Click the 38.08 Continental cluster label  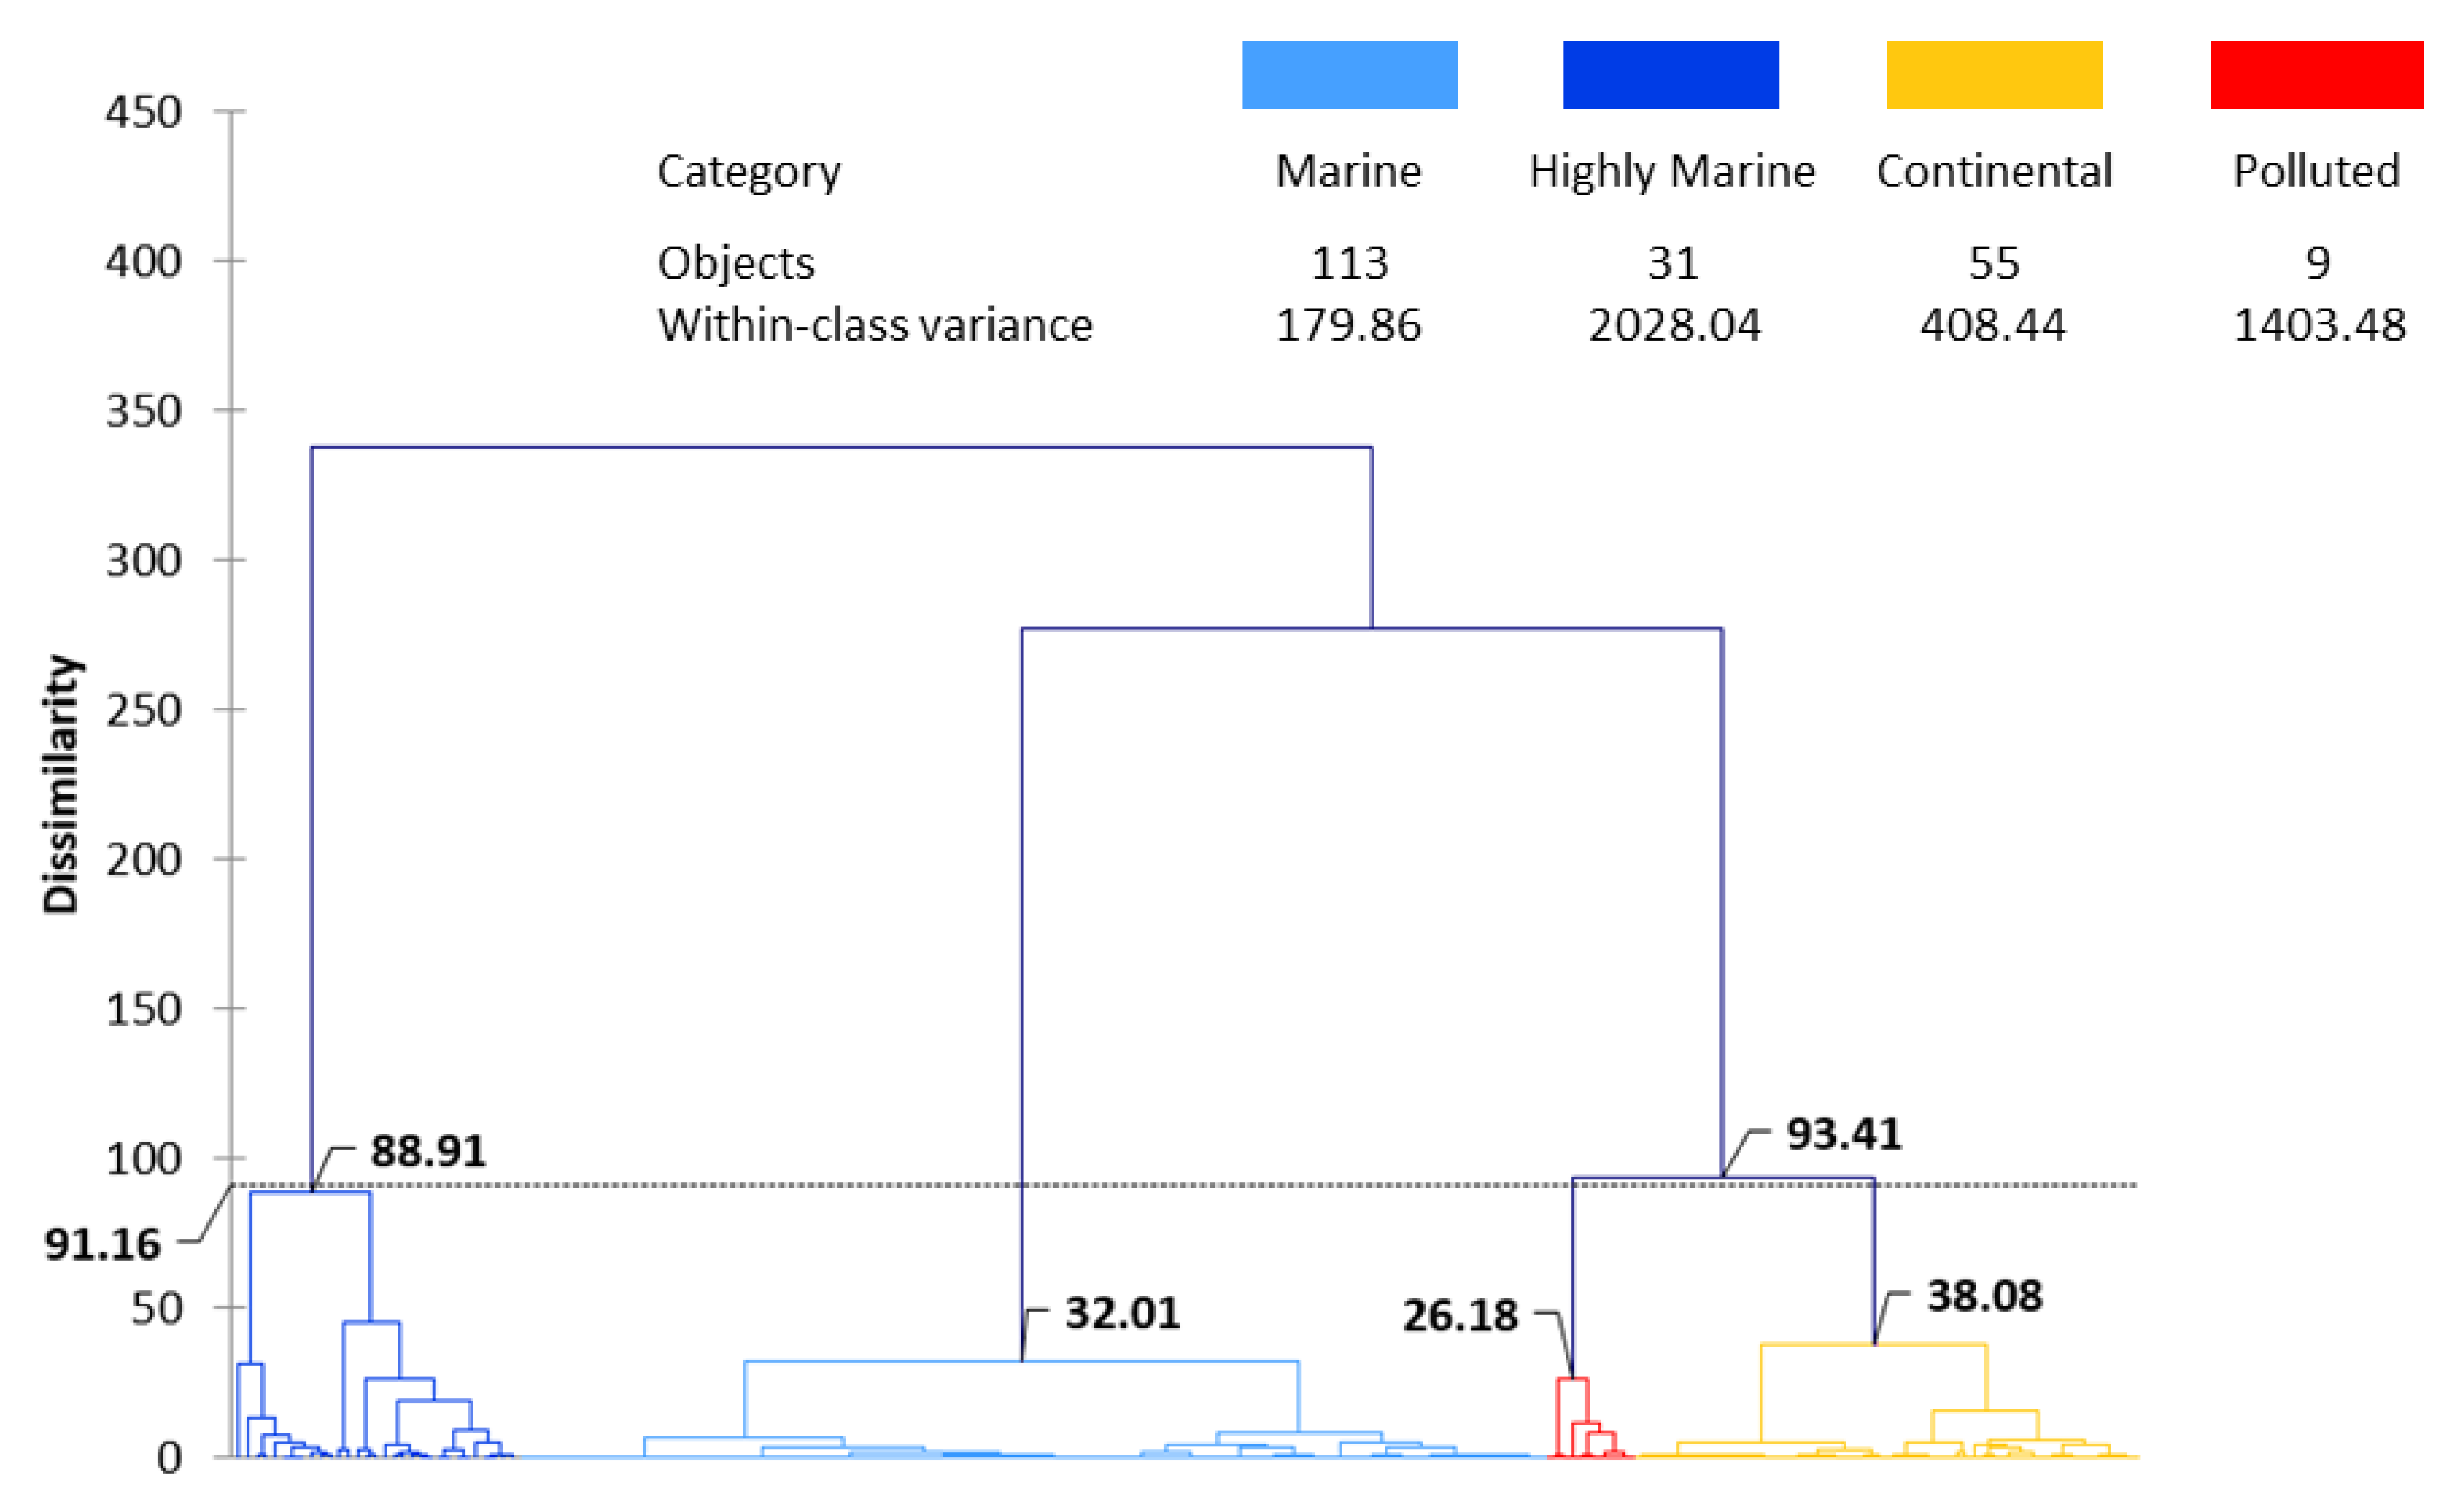(x=1984, y=1296)
